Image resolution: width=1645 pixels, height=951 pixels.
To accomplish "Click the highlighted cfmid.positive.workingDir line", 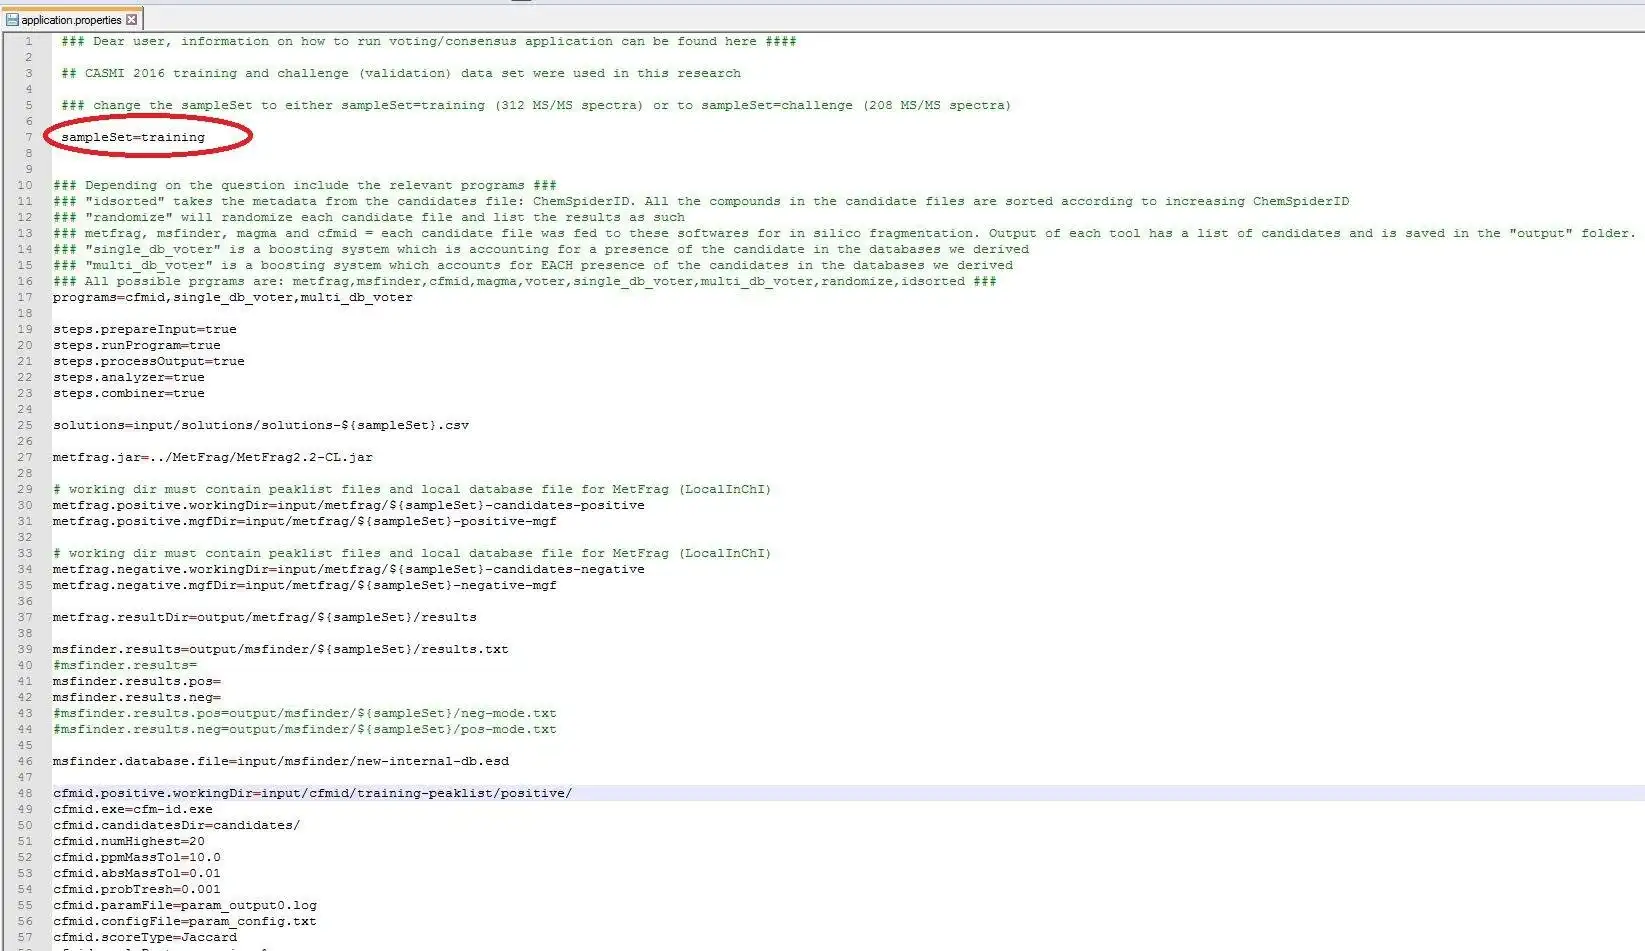I will (313, 793).
